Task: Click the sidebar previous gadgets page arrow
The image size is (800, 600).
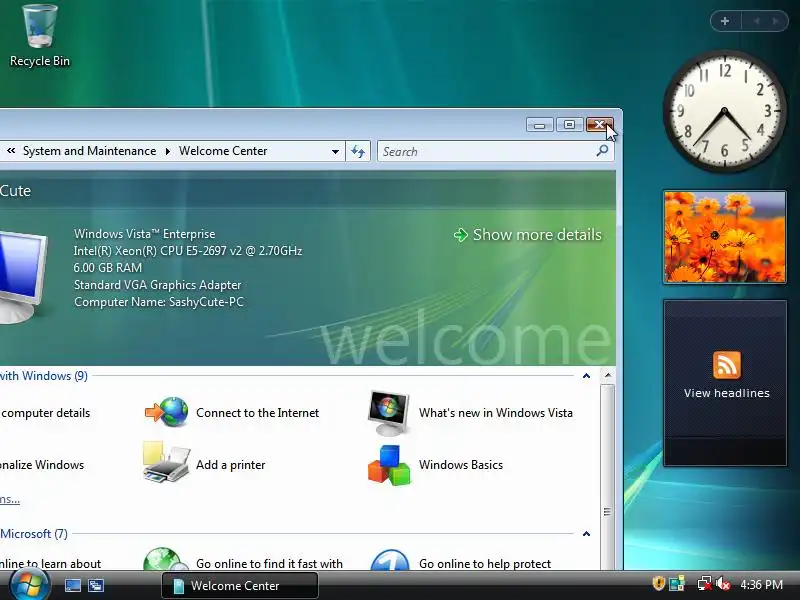Action: 757,21
